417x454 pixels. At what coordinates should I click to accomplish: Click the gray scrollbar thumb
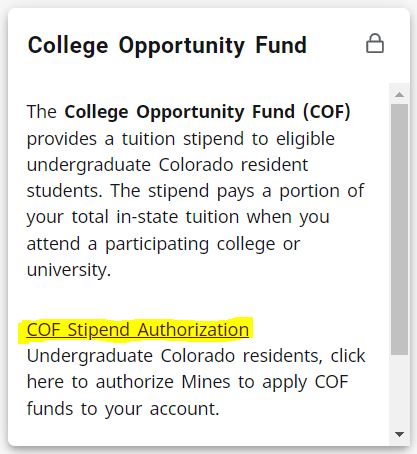pyautogui.click(x=399, y=229)
